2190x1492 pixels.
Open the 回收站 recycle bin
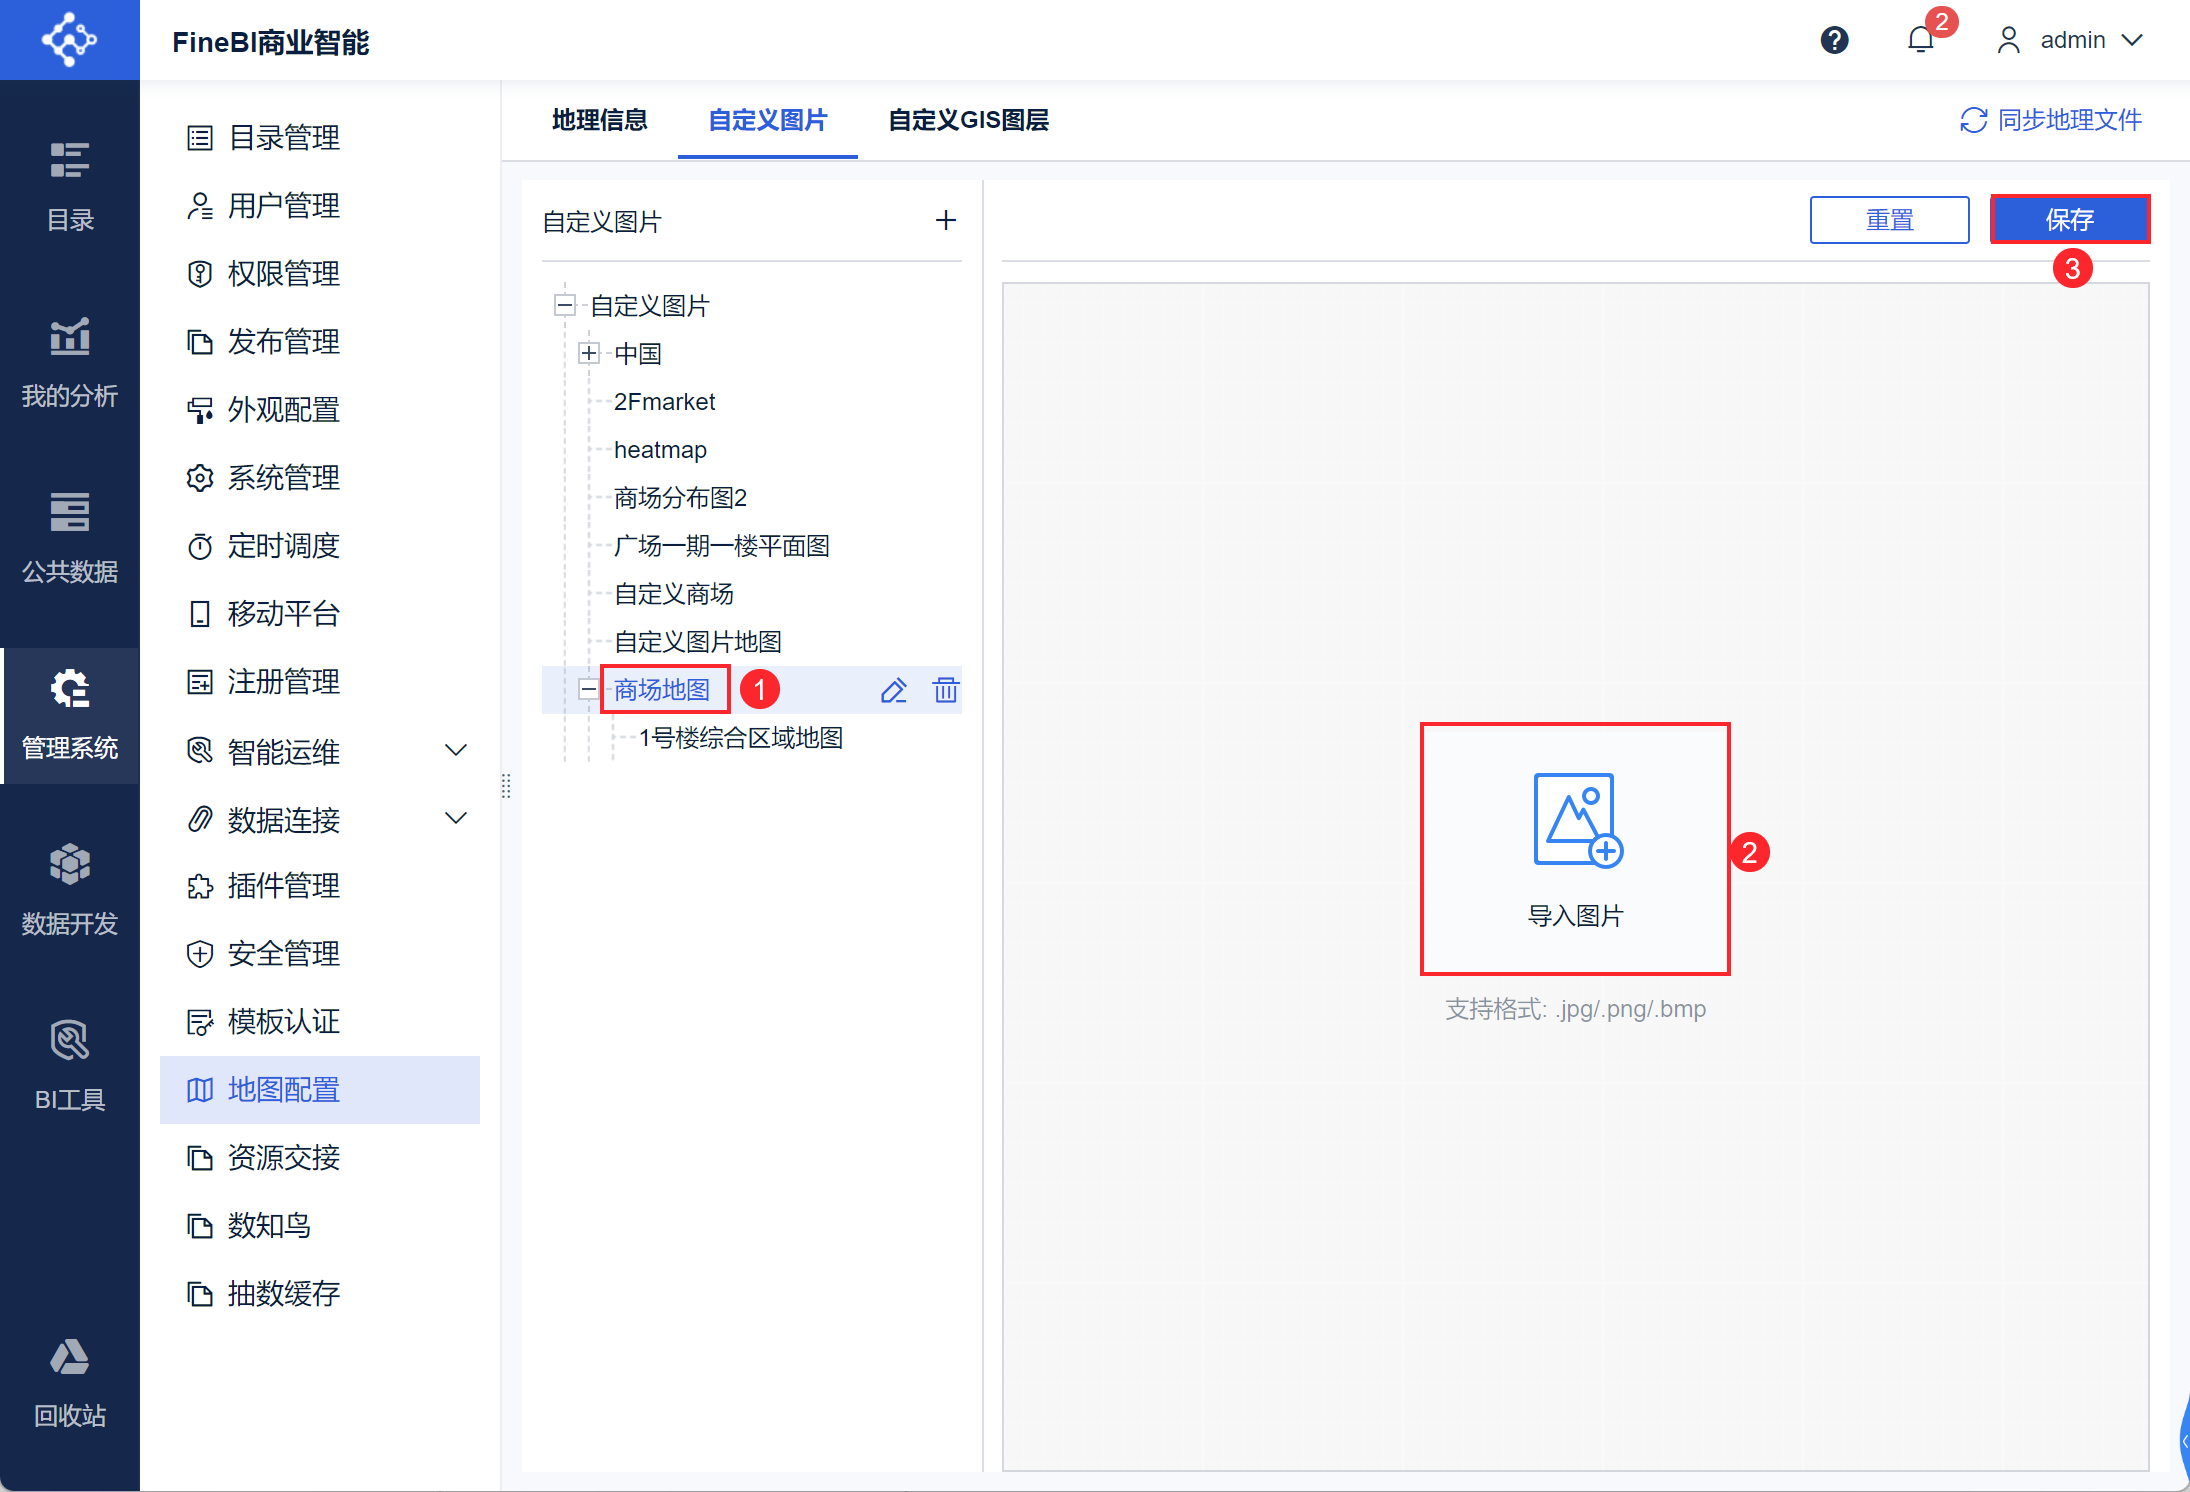[x=70, y=1384]
